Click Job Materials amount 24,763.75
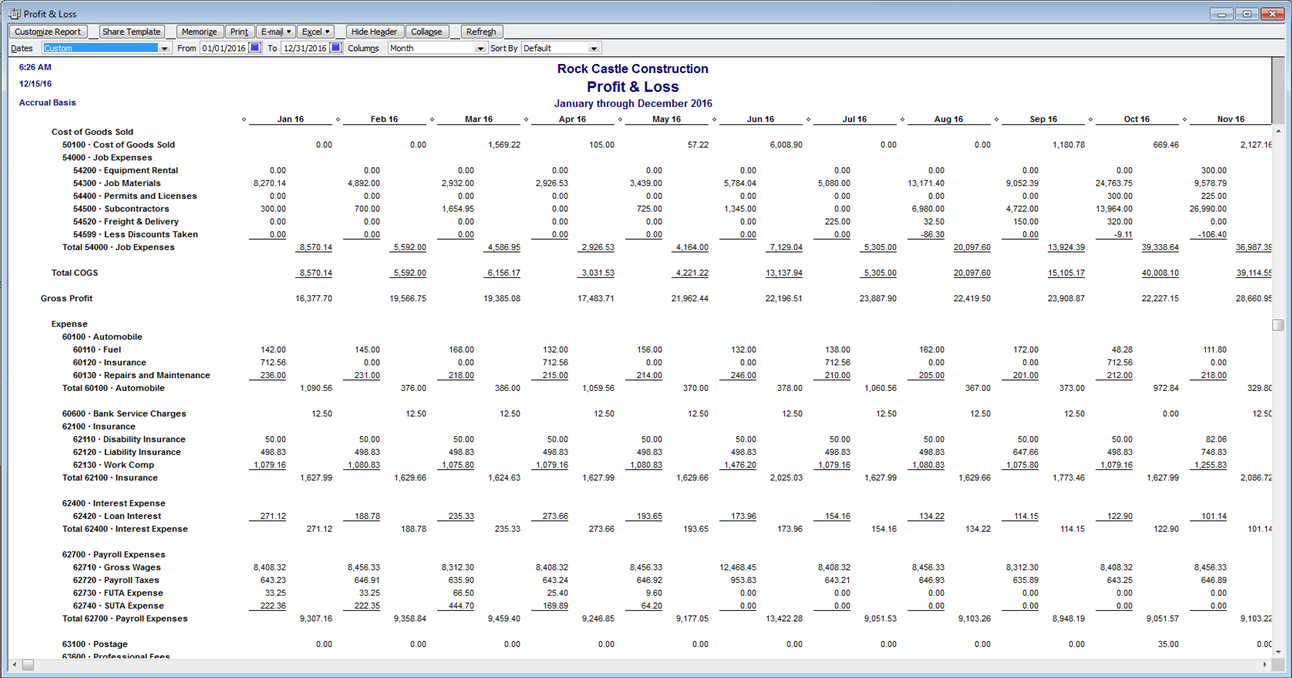 pyautogui.click(x=1113, y=184)
